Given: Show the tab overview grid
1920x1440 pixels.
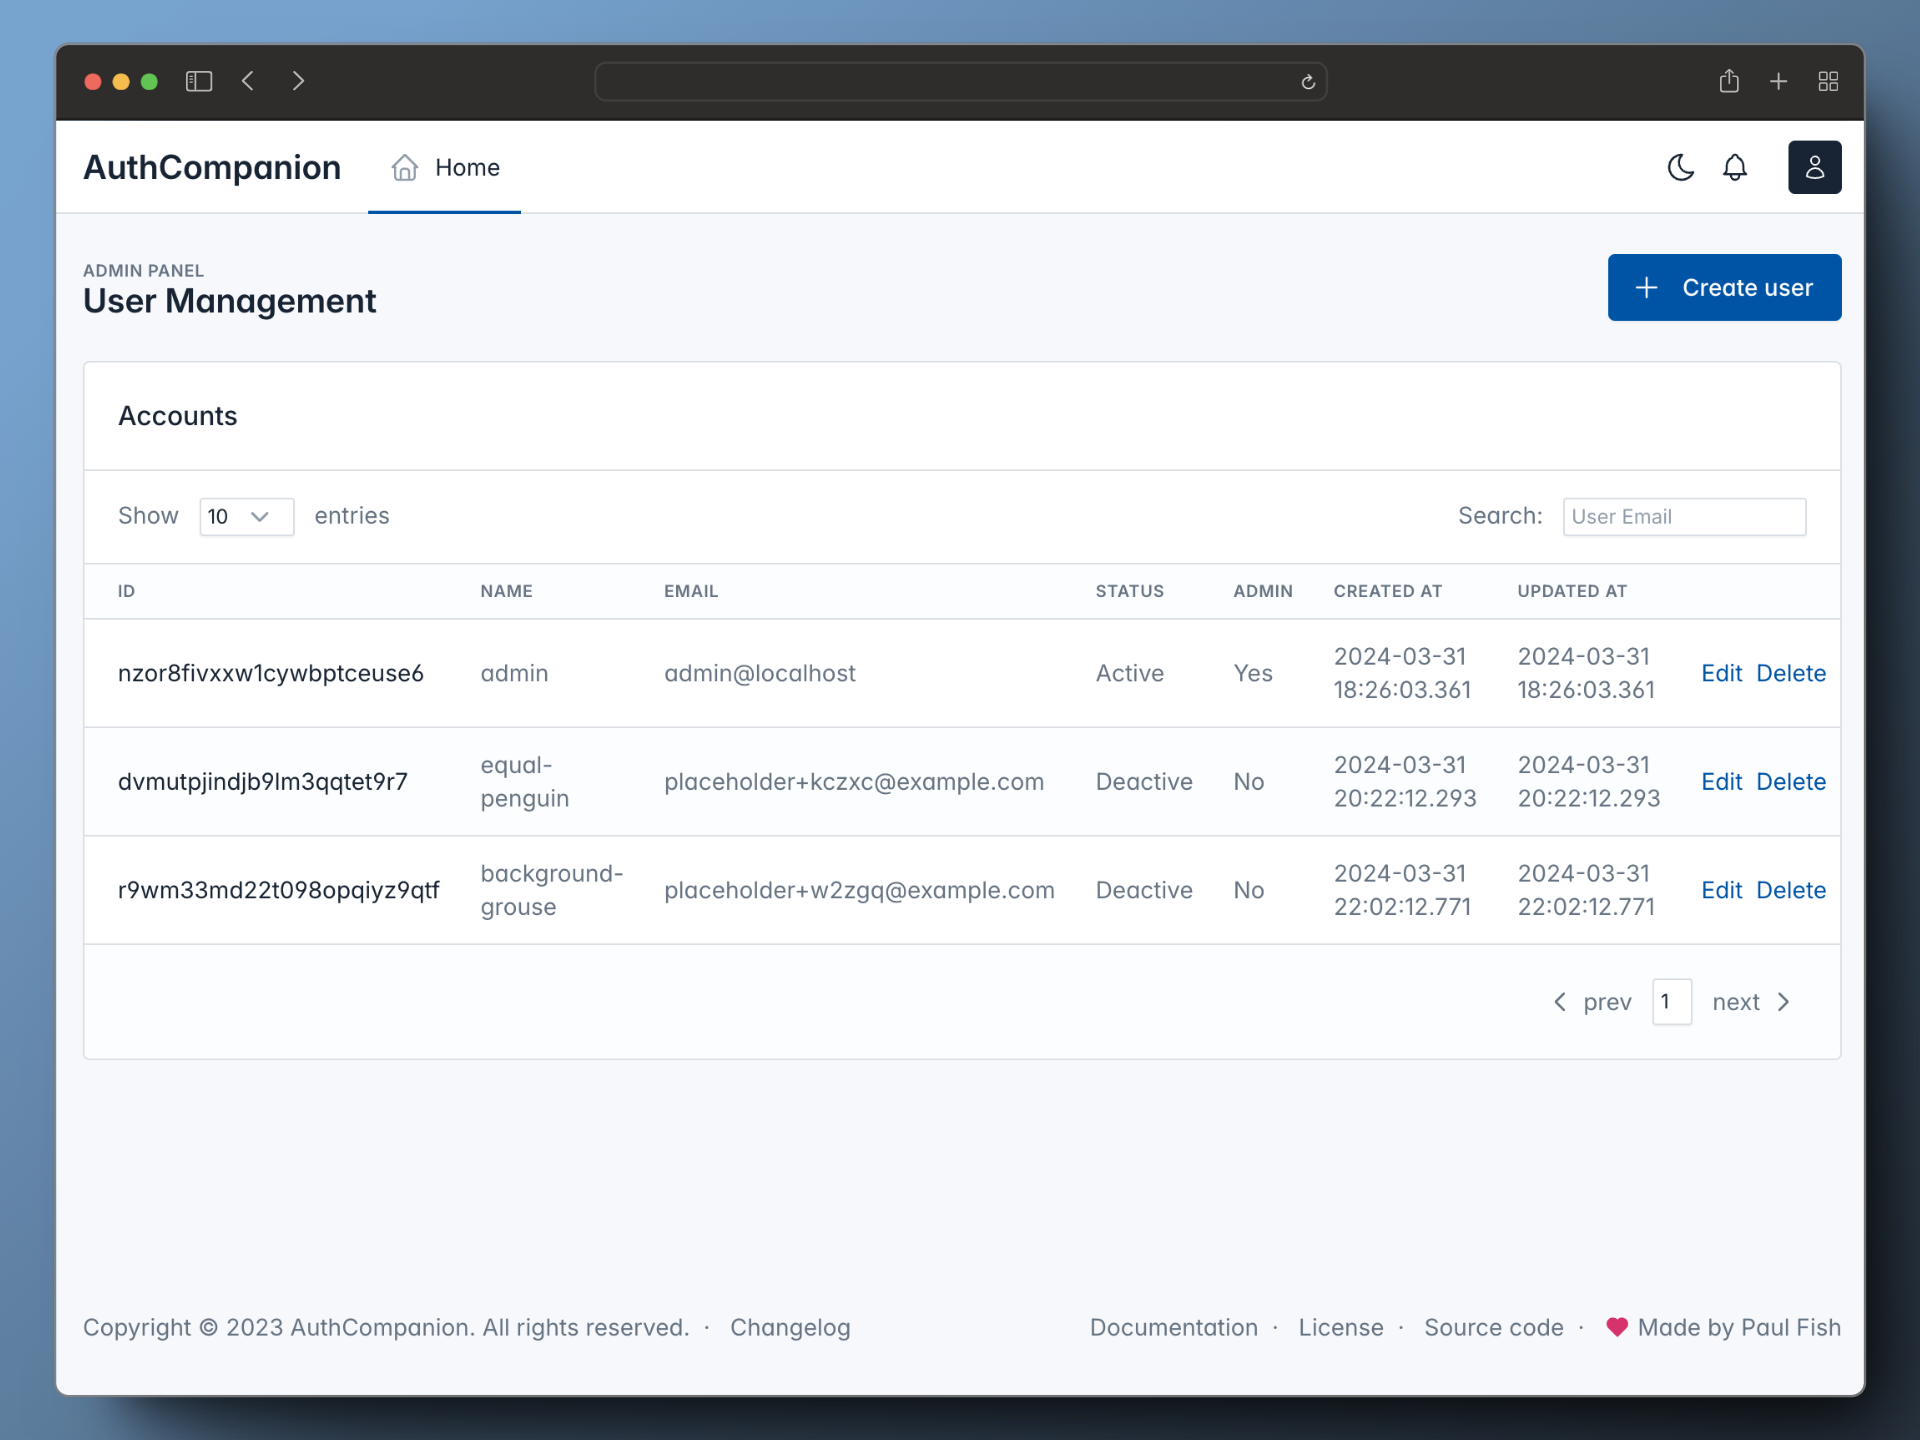Looking at the screenshot, I should [1828, 81].
